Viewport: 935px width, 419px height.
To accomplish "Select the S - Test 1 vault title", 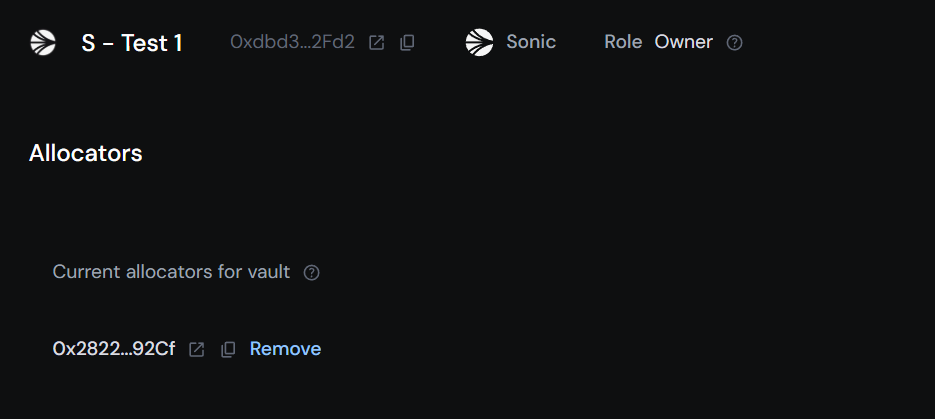I will pyautogui.click(x=132, y=43).
